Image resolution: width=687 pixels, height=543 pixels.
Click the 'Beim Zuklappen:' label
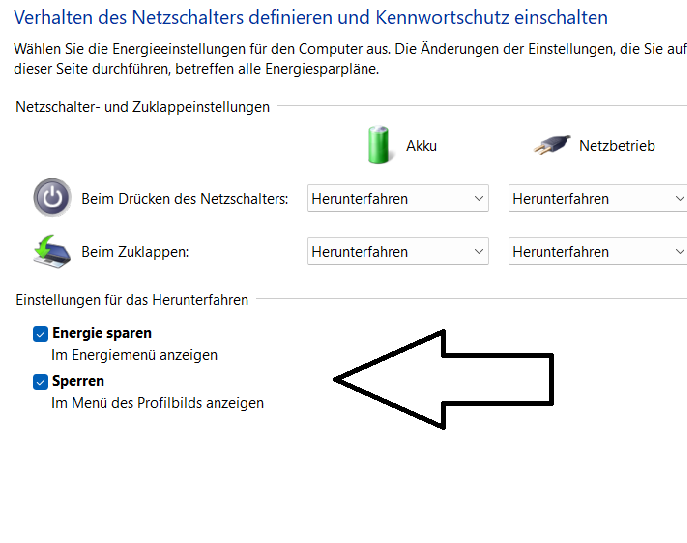(x=135, y=252)
